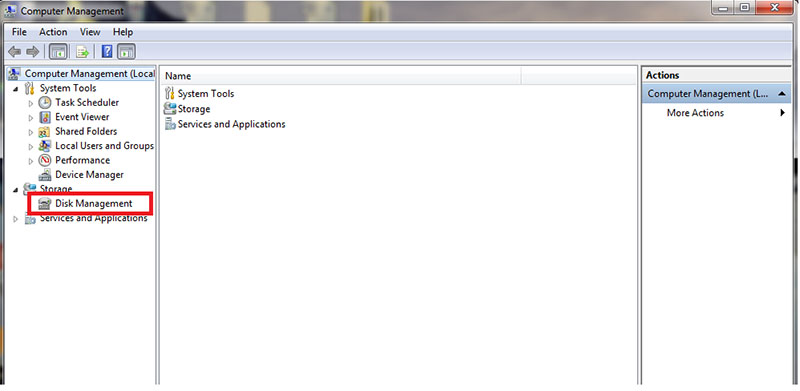Select Shared Folders label in tree

pos(86,132)
